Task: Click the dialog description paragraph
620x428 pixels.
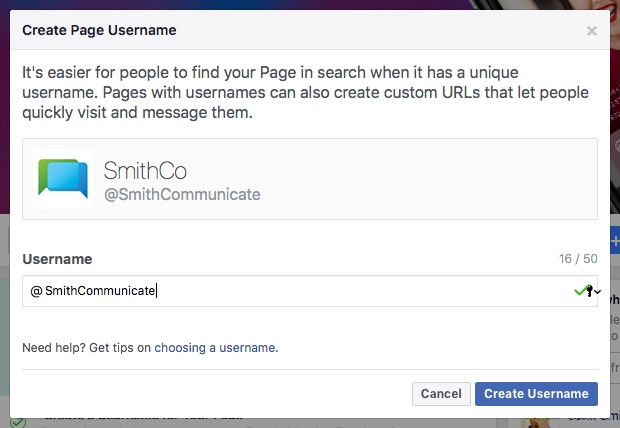Action: pos(305,93)
